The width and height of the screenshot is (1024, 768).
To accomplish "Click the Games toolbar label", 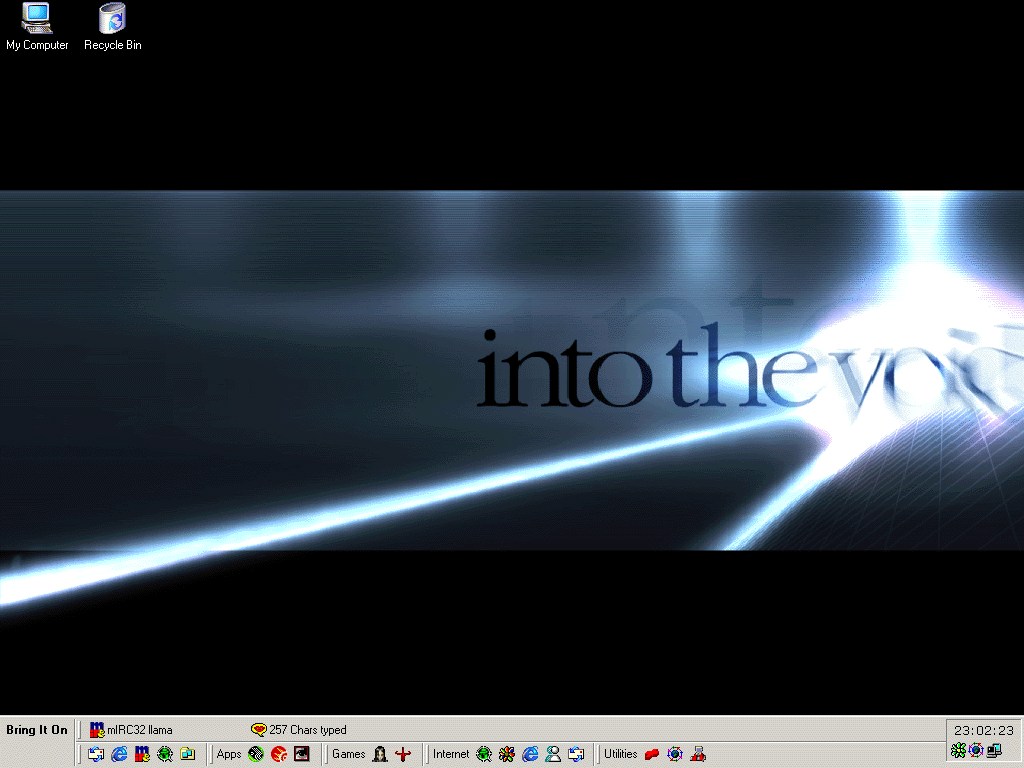I will click(x=349, y=754).
